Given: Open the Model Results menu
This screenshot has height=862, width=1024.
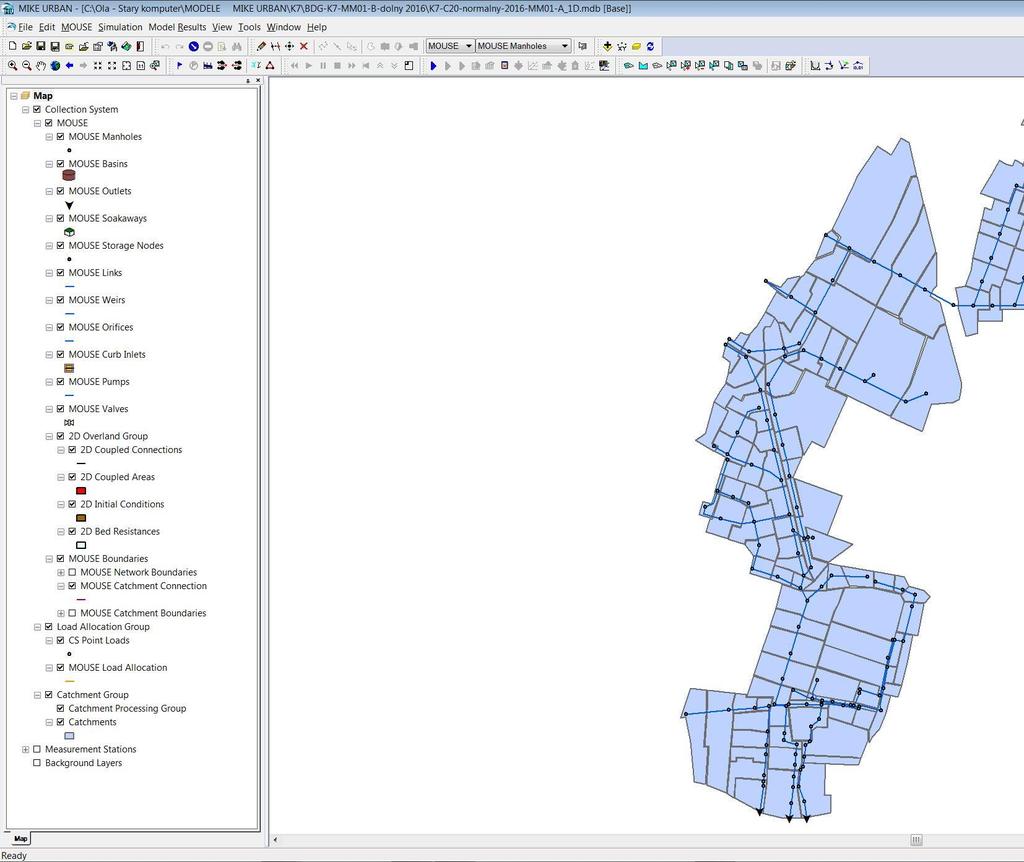Looking at the screenshot, I should tap(177, 27).
